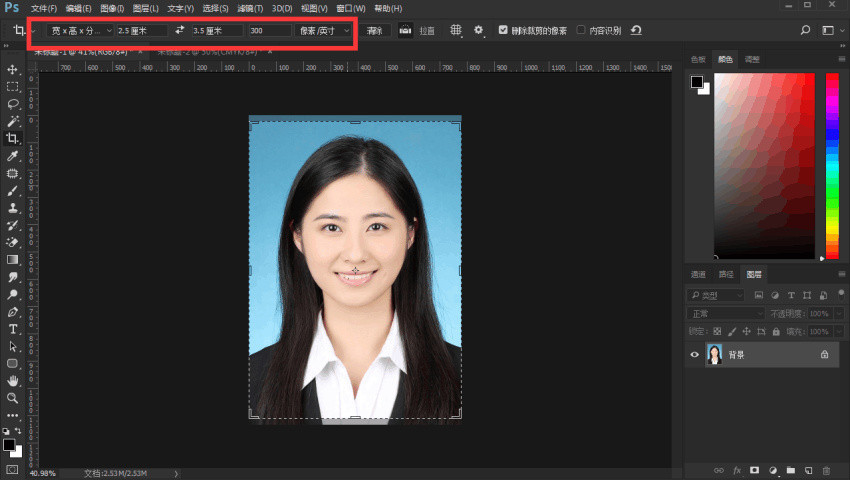Enable the 内容识别 checkbox
The image size is (850, 480).
coord(581,30)
